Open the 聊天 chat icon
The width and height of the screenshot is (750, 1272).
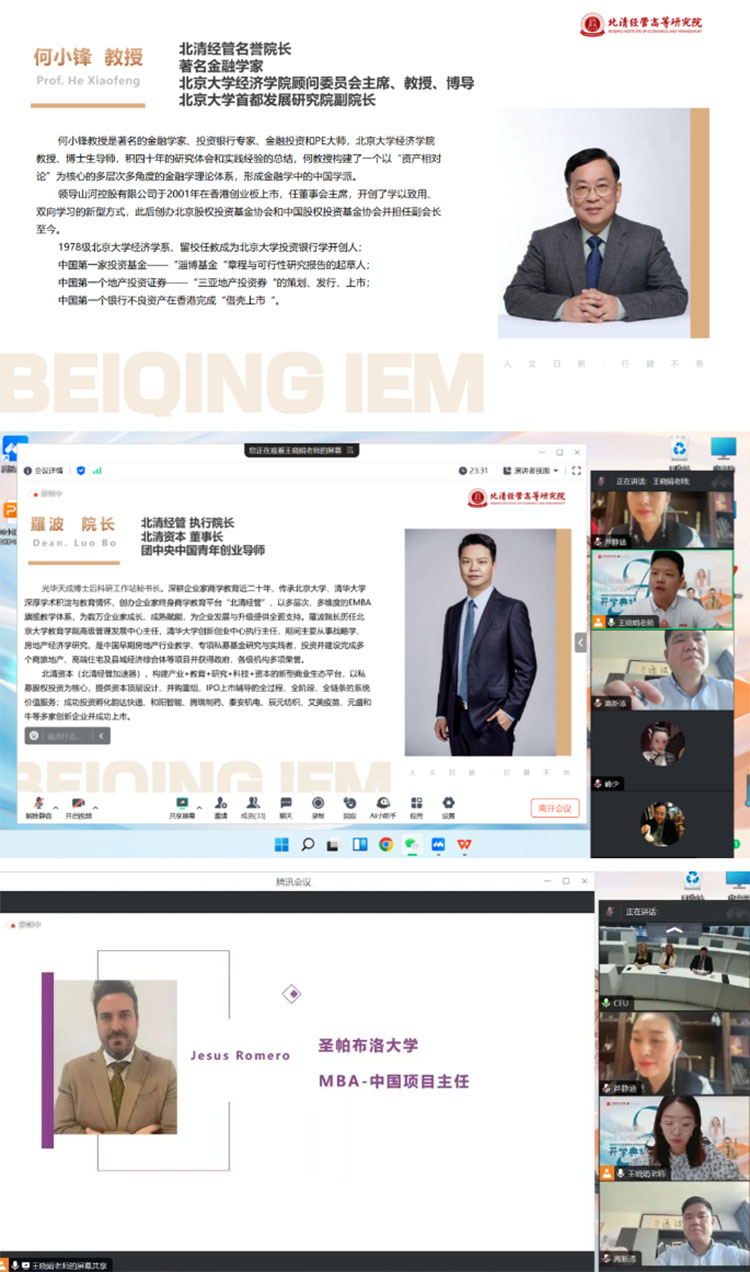point(286,803)
